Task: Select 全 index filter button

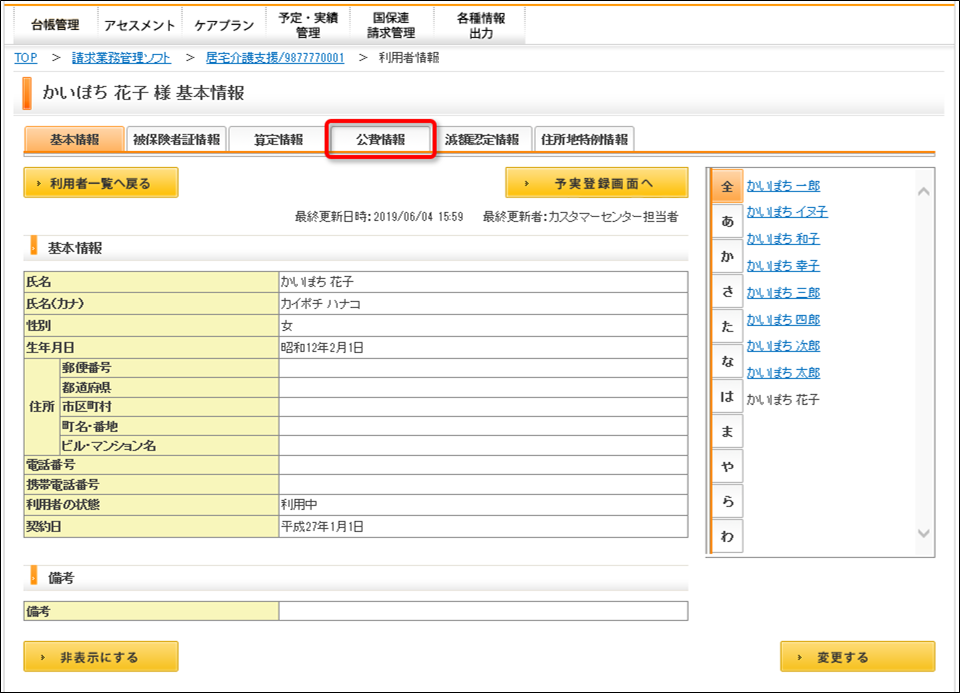Action: point(727,186)
